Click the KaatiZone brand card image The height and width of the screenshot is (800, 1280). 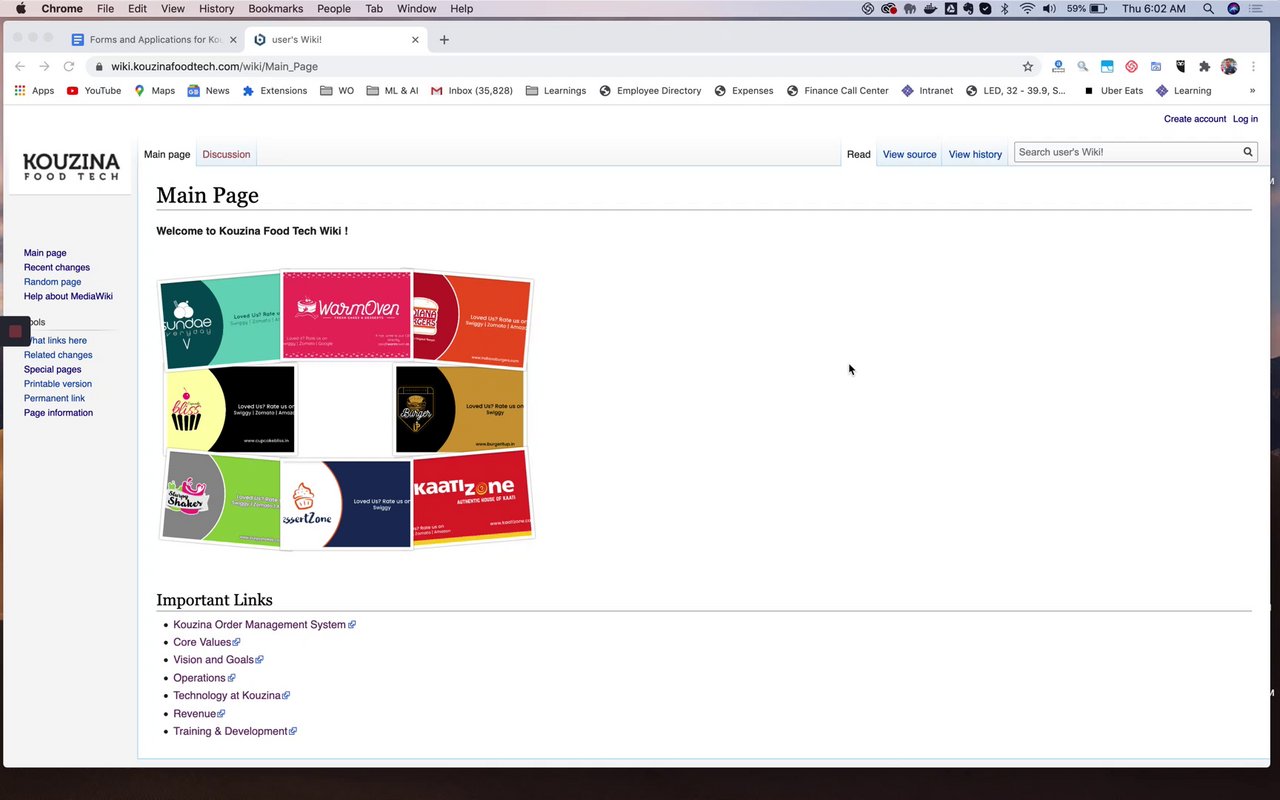point(471,497)
